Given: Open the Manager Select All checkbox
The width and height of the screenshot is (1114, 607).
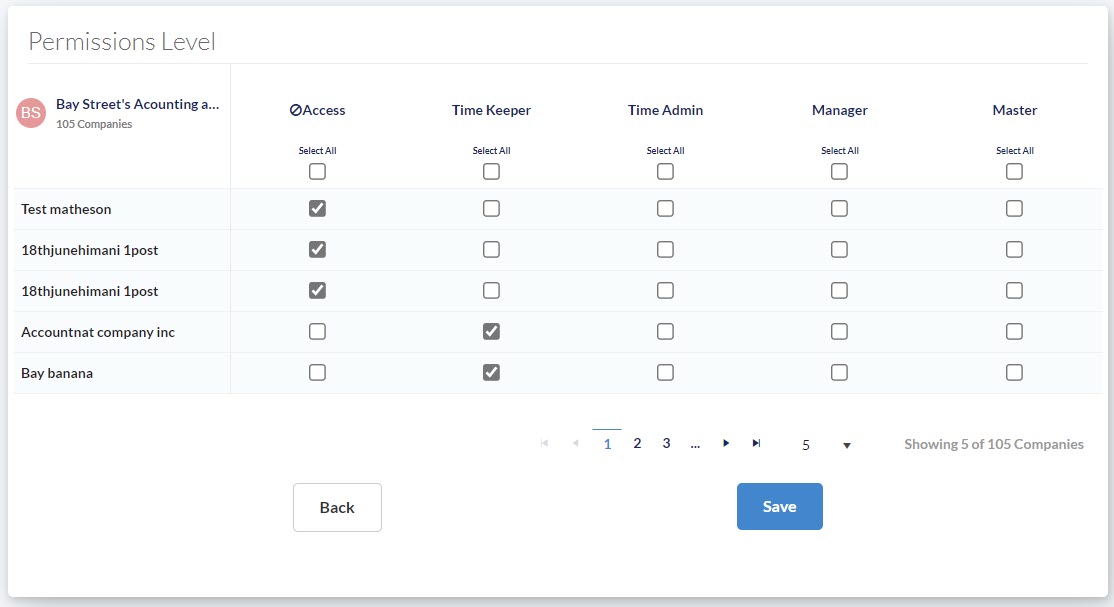Looking at the screenshot, I should (839, 171).
